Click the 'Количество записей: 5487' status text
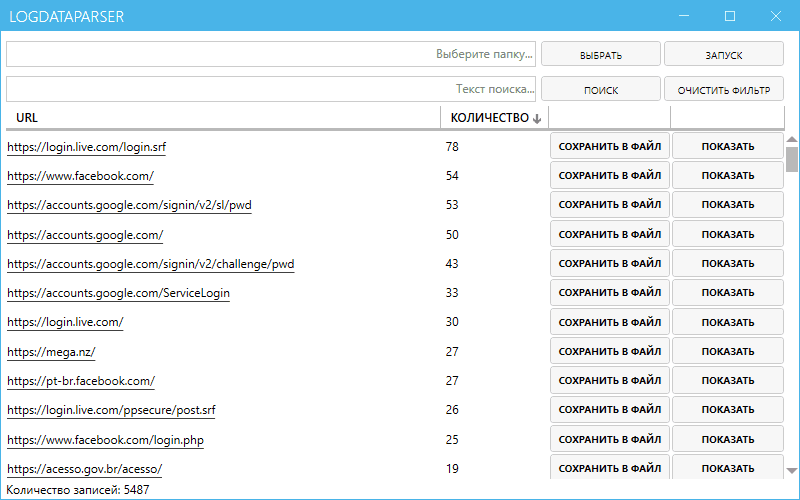This screenshot has width=800, height=500. click(x=78, y=490)
